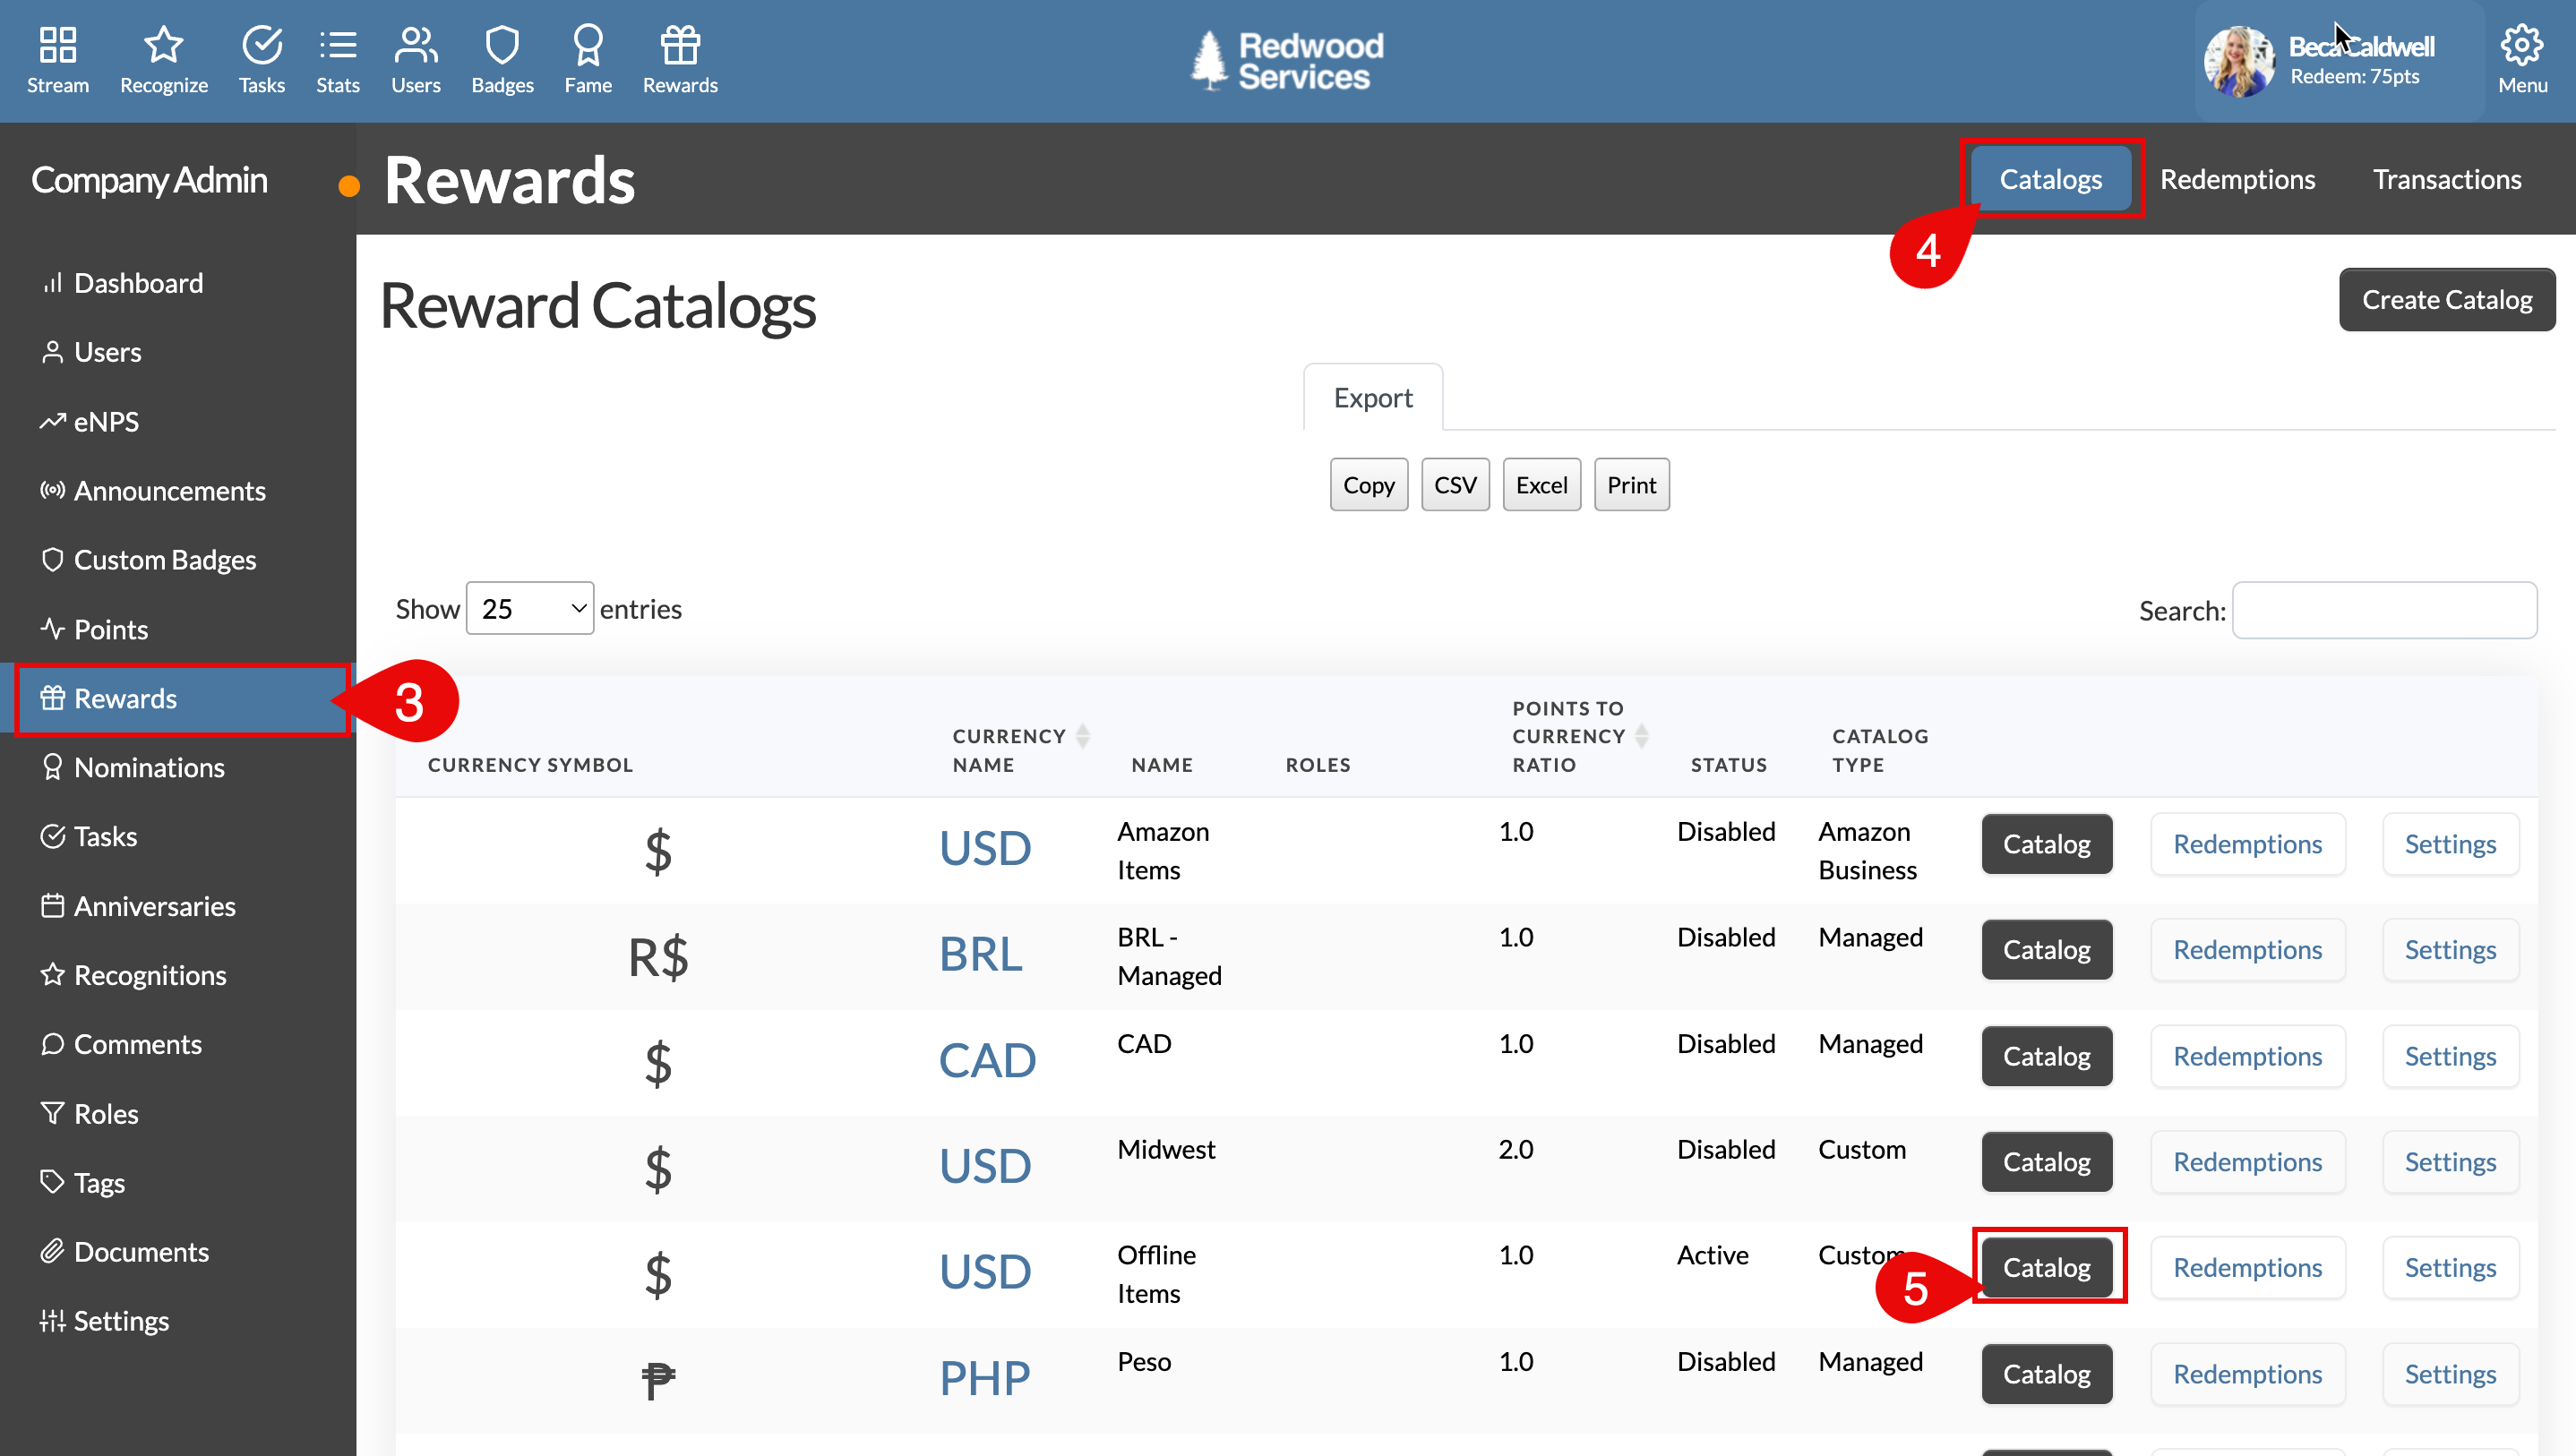Click the Fame ribbon icon
2576x1456 pixels.
coord(587,46)
